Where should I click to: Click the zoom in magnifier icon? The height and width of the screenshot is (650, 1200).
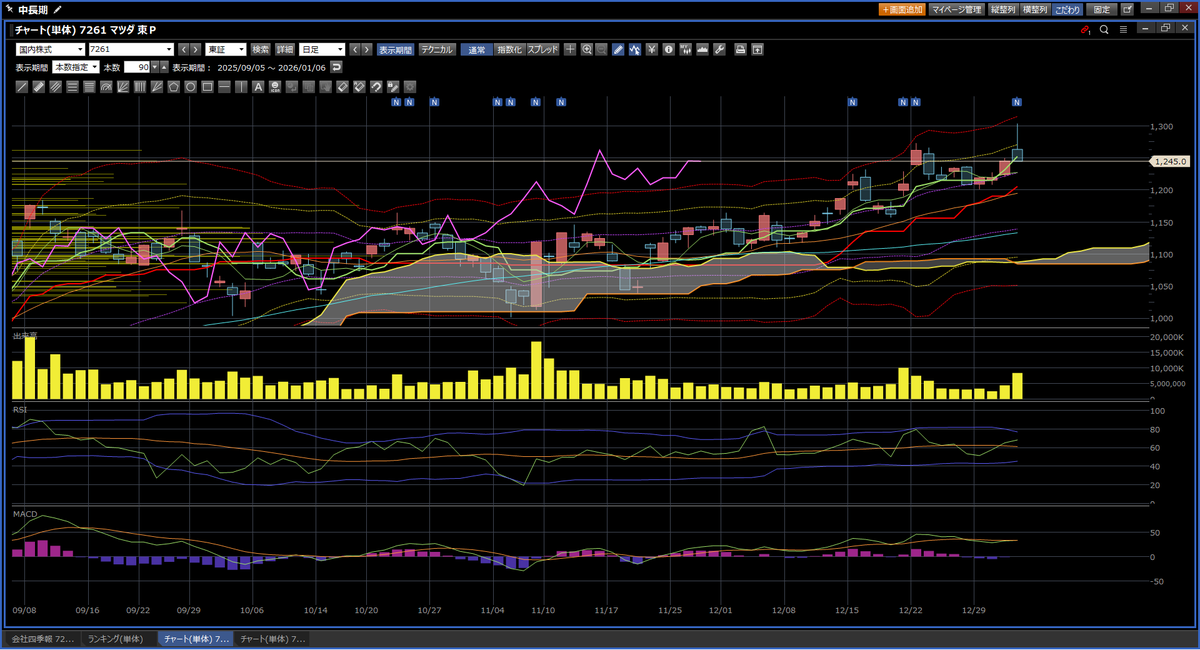[587, 49]
